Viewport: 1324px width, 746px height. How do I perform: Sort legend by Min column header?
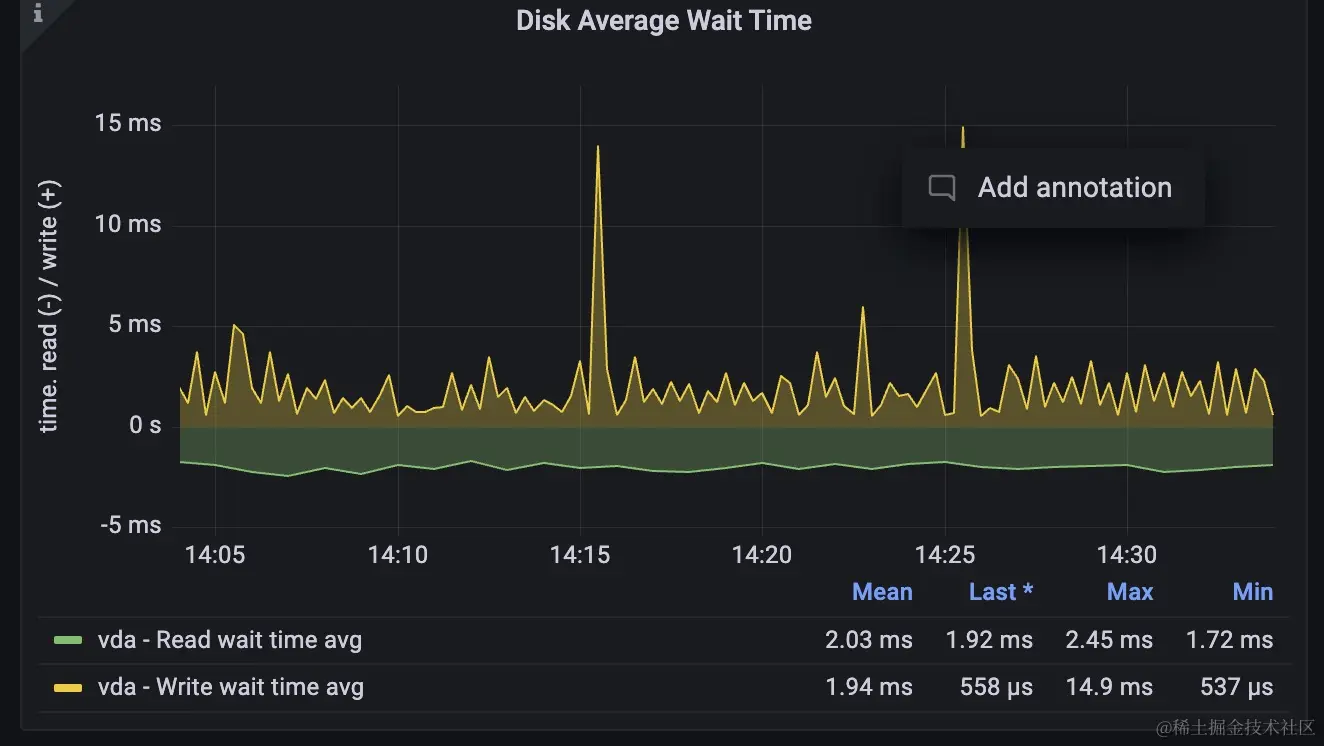(1253, 592)
